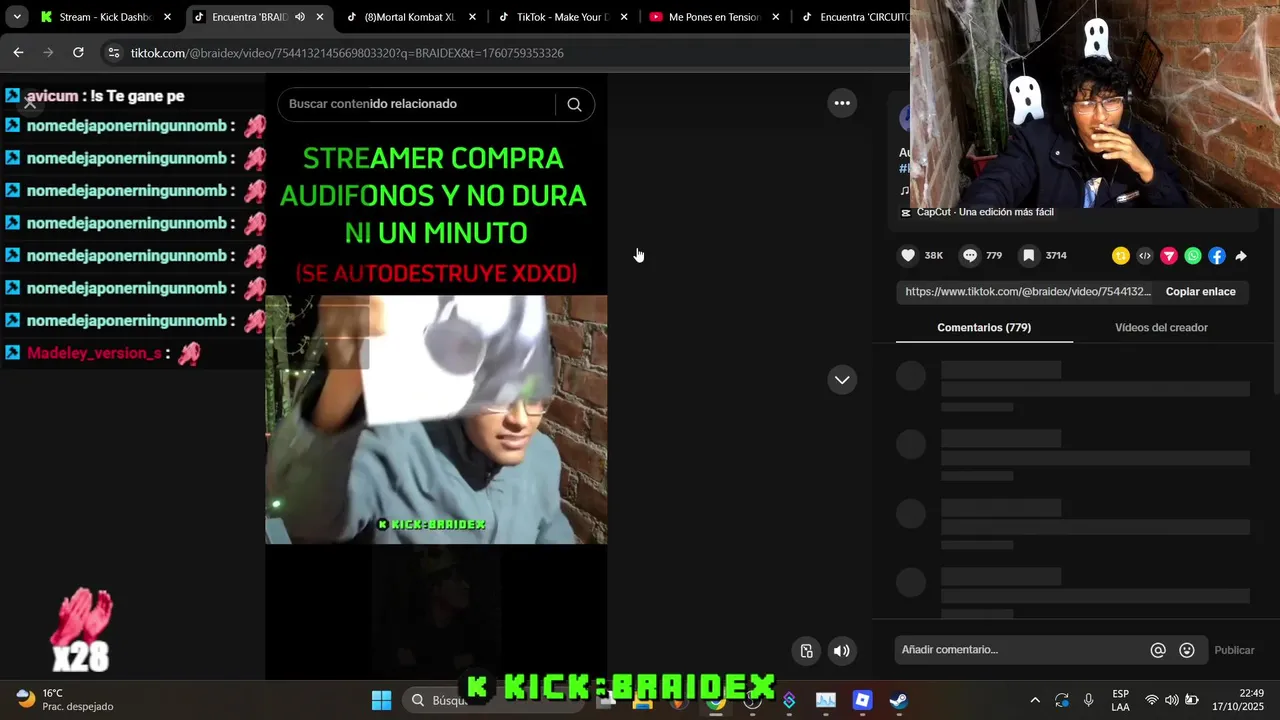Open the Wi-Fi network icon
This screenshot has width=1280, height=720.
1152,700
